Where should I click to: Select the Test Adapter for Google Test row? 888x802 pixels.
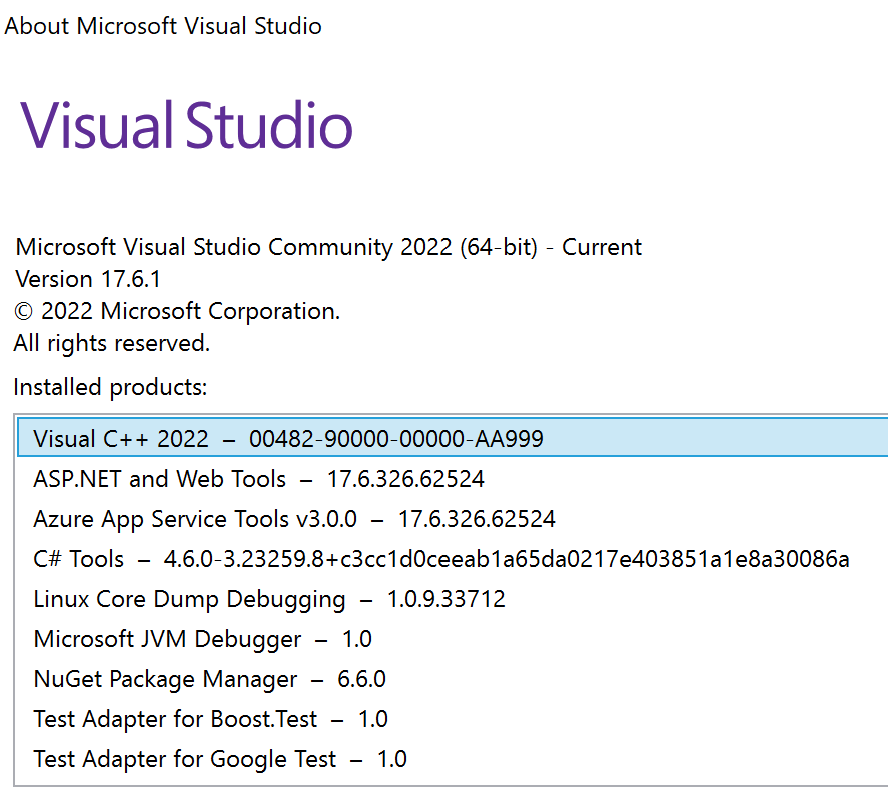pos(452,759)
